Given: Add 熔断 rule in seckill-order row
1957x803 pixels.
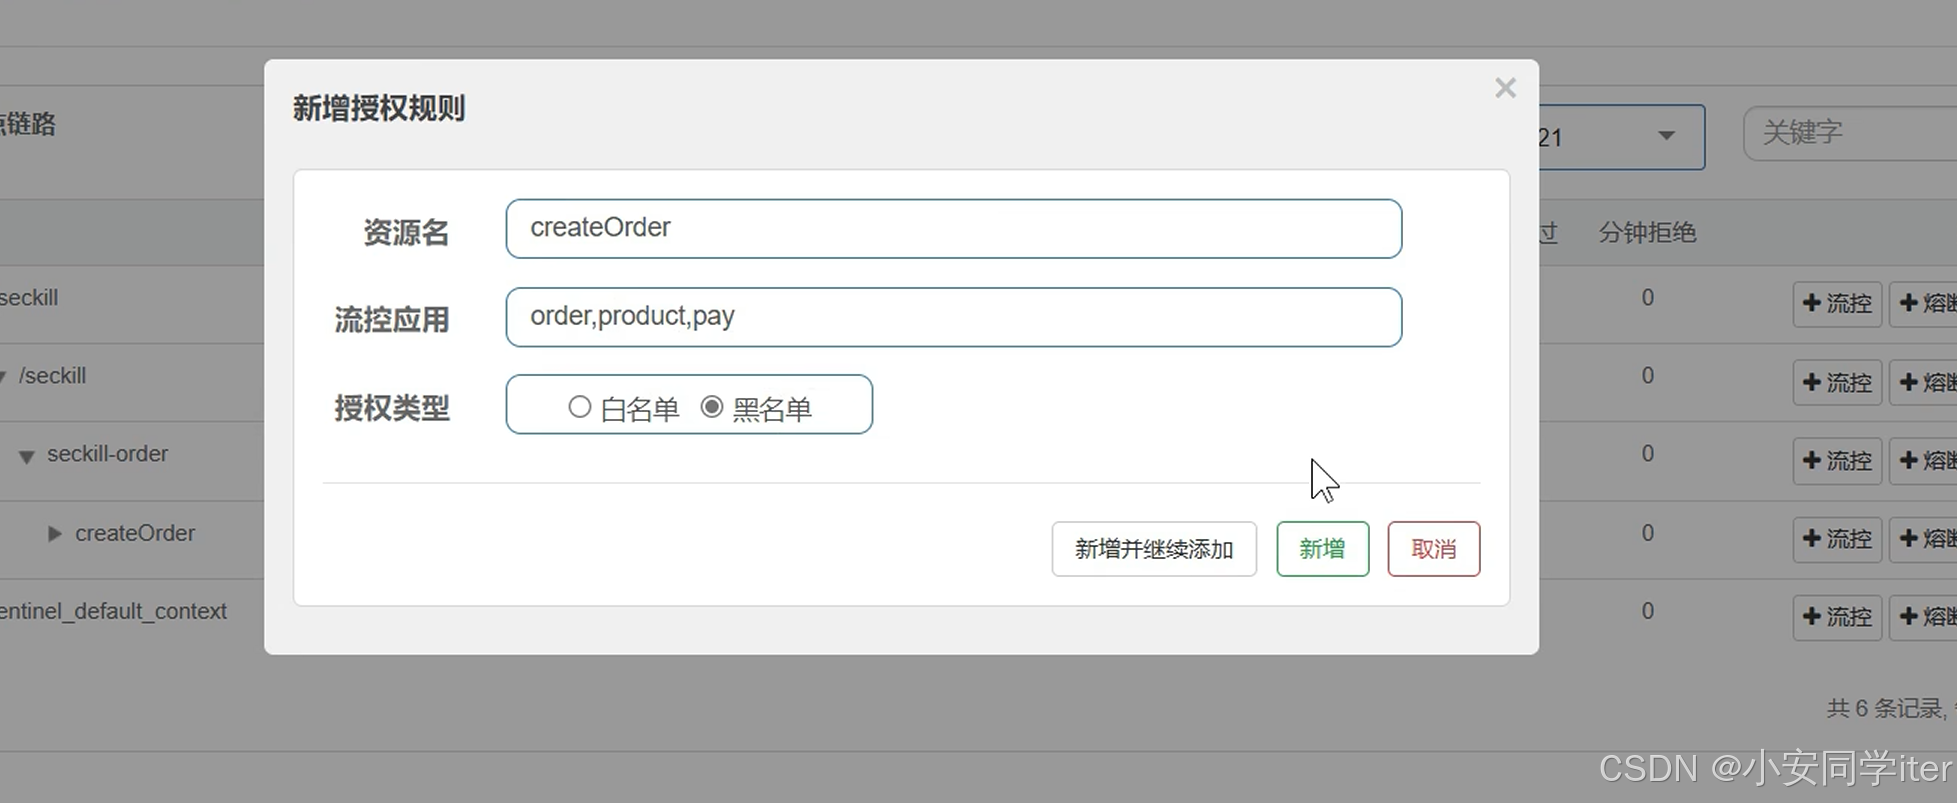Looking at the screenshot, I should tap(1924, 460).
